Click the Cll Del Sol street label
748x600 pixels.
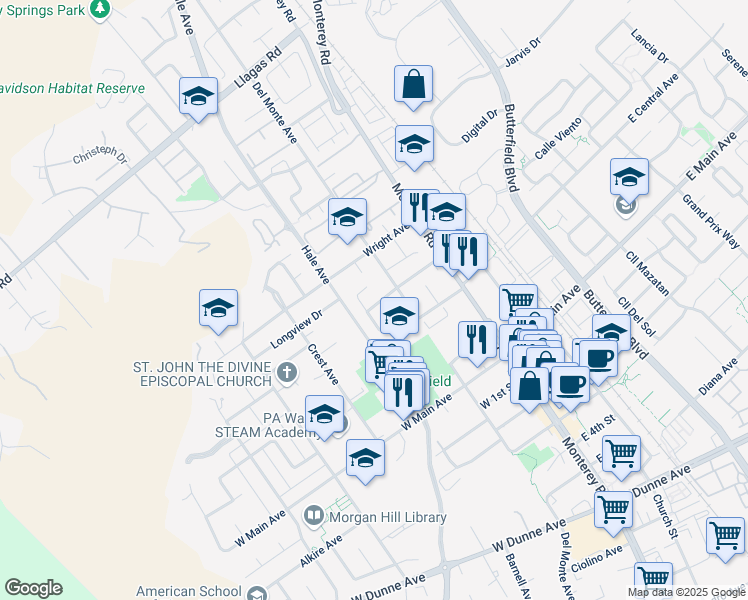tap(636, 316)
